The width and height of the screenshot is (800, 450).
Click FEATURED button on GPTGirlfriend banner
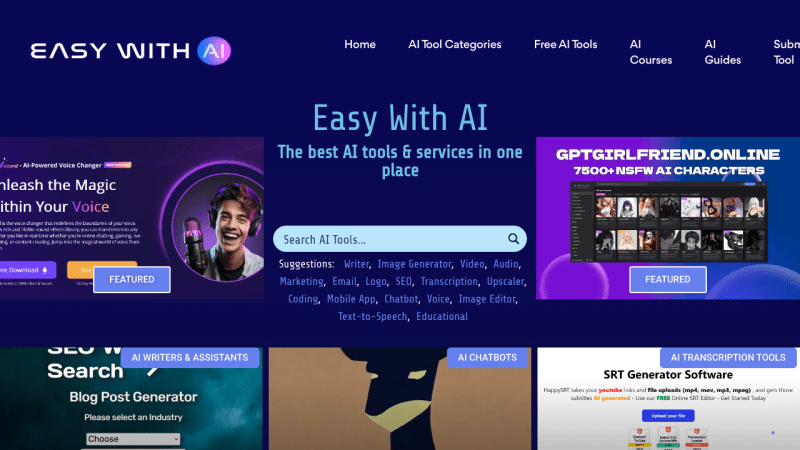(x=667, y=279)
